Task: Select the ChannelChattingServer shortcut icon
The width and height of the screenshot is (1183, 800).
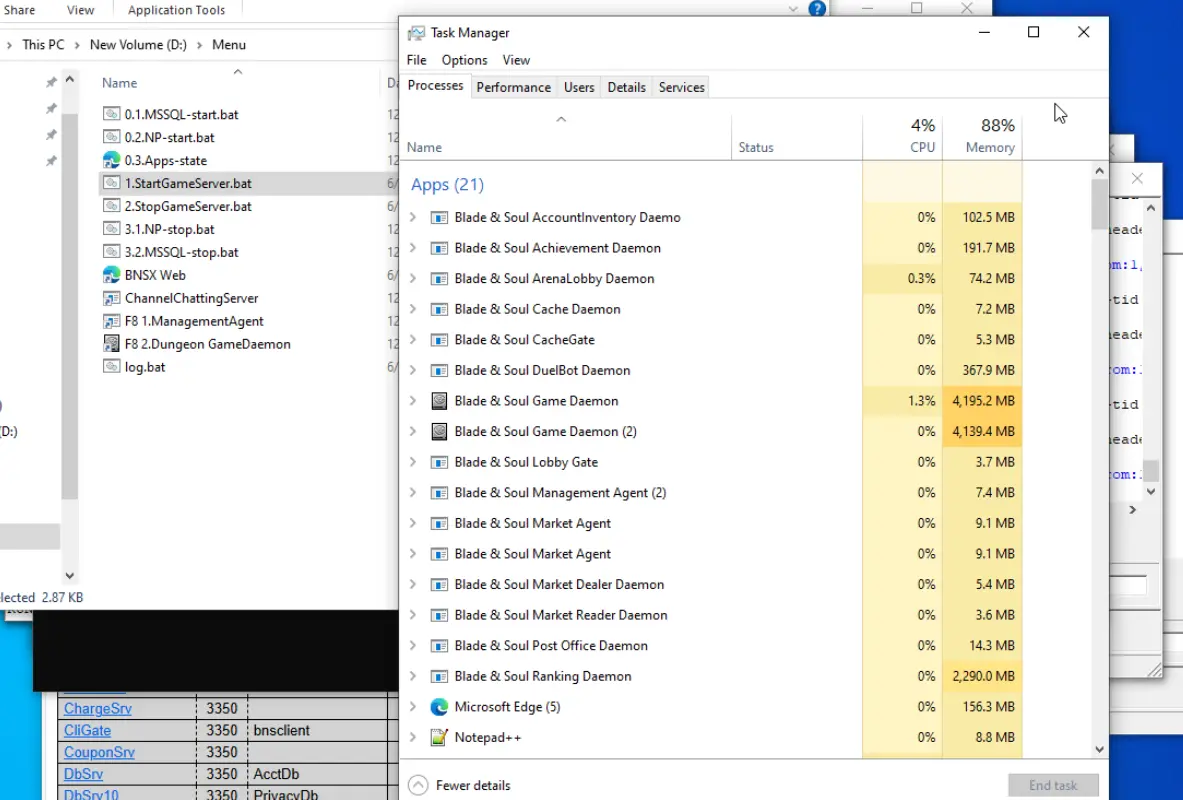Action: 112,298
